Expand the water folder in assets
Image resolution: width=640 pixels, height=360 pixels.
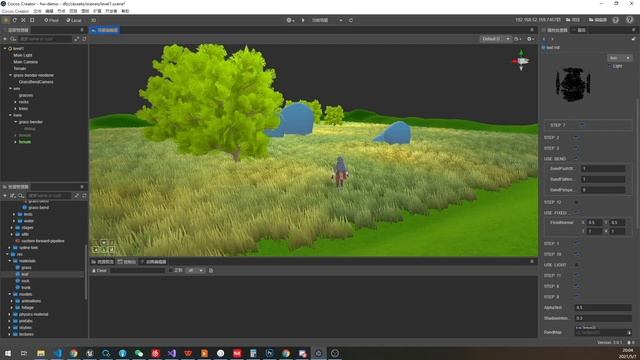point(14,221)
